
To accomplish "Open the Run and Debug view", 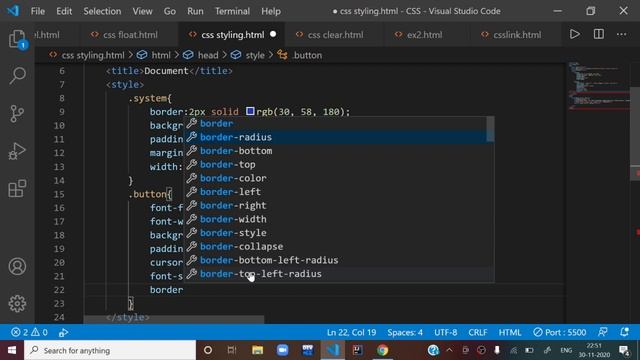I will tap(17, 151).
